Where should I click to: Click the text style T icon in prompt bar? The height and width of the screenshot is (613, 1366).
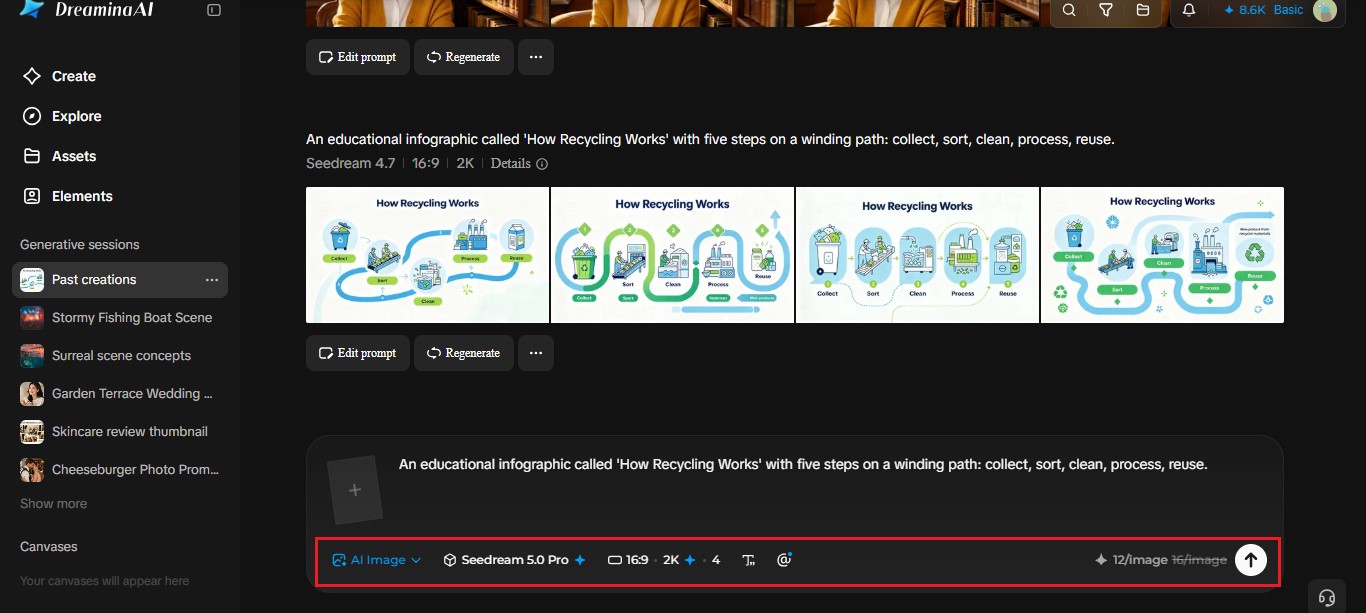coord(749,560)
